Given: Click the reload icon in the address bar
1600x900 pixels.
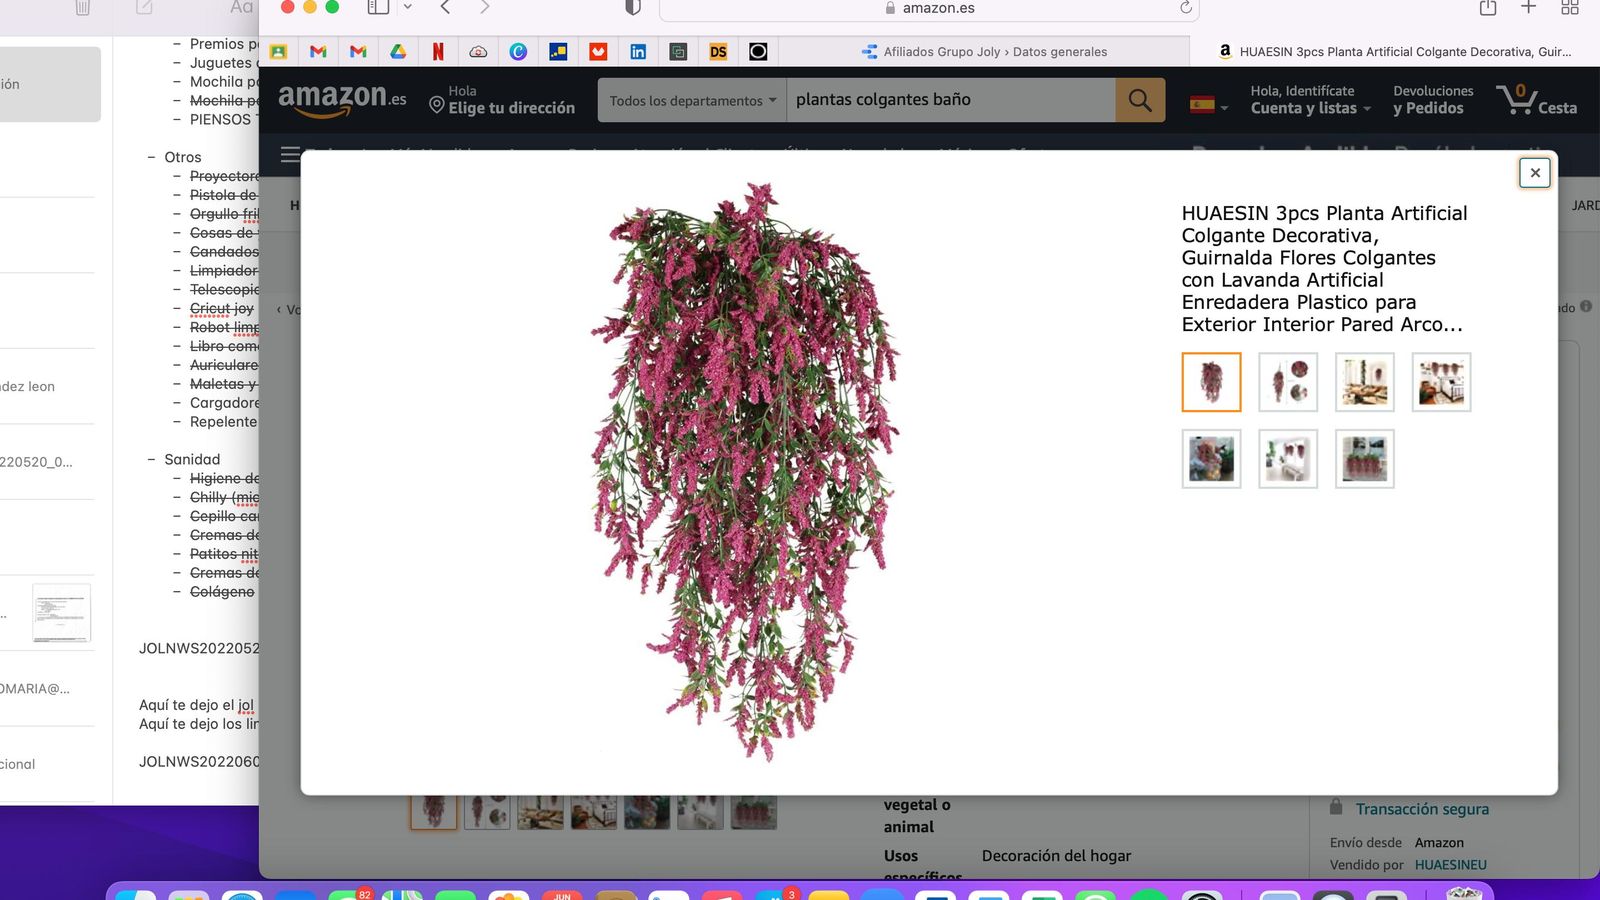Looking at the screenshot, I should pyautogui.click(x=1186, y=8).
